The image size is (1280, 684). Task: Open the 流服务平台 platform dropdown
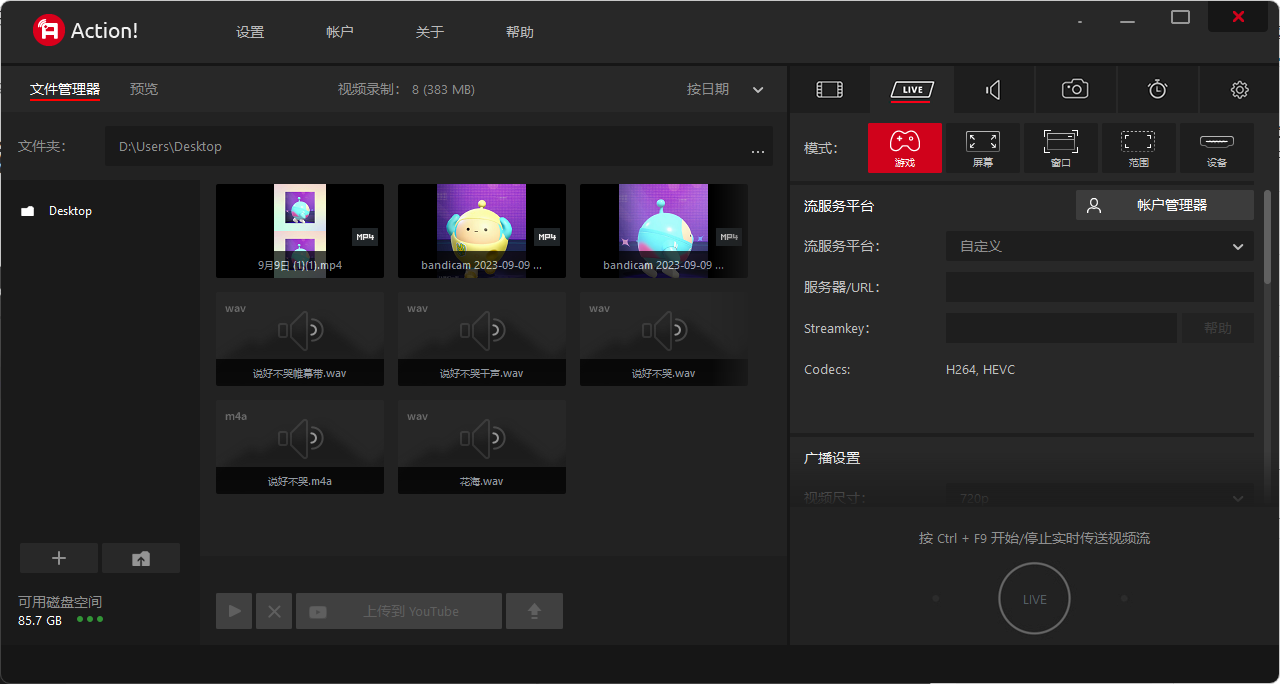click(1098, 246)
